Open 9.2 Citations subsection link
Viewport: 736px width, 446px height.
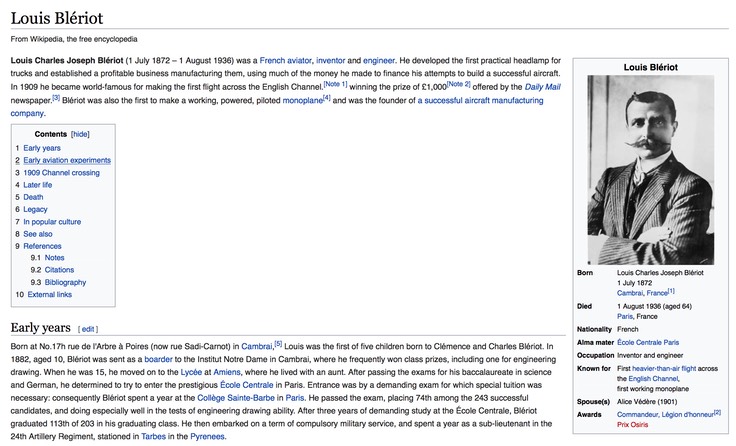point(59,270)
